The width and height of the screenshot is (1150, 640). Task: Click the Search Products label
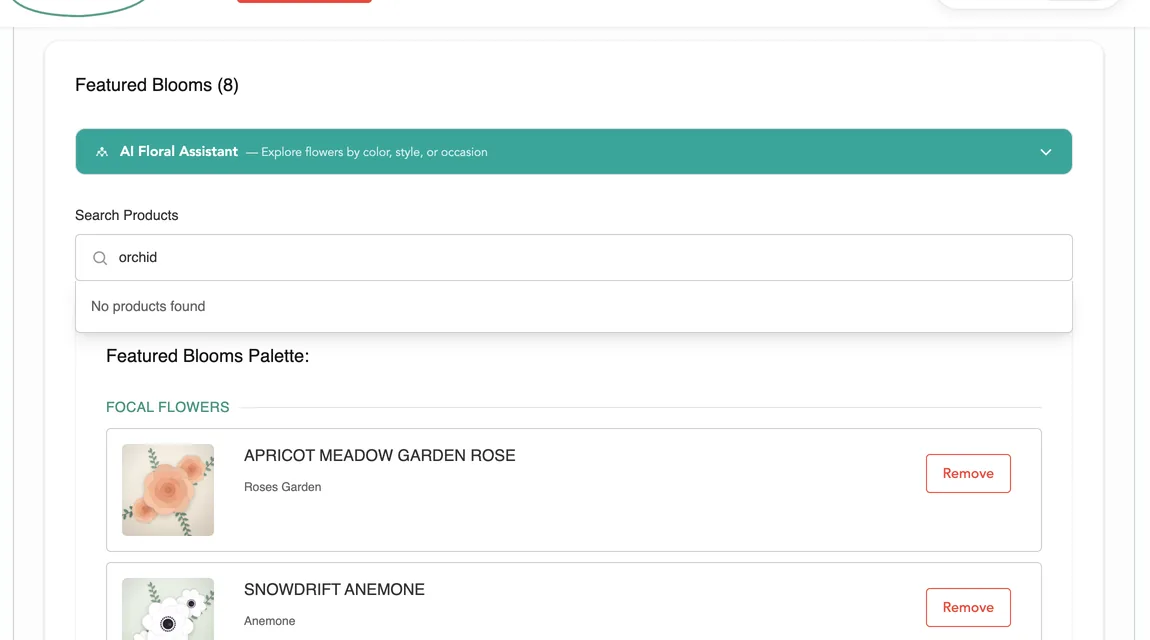[x=126, y=216]
